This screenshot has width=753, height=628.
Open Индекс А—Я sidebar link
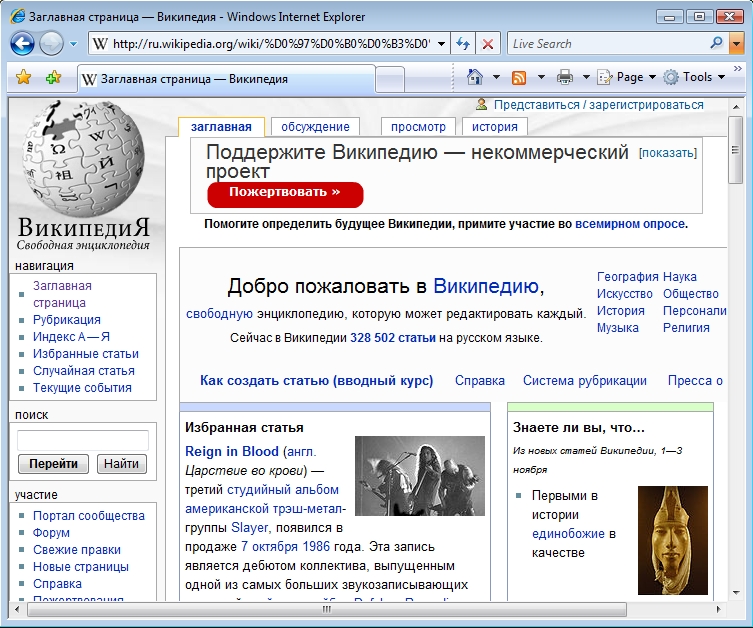(71, 337)
